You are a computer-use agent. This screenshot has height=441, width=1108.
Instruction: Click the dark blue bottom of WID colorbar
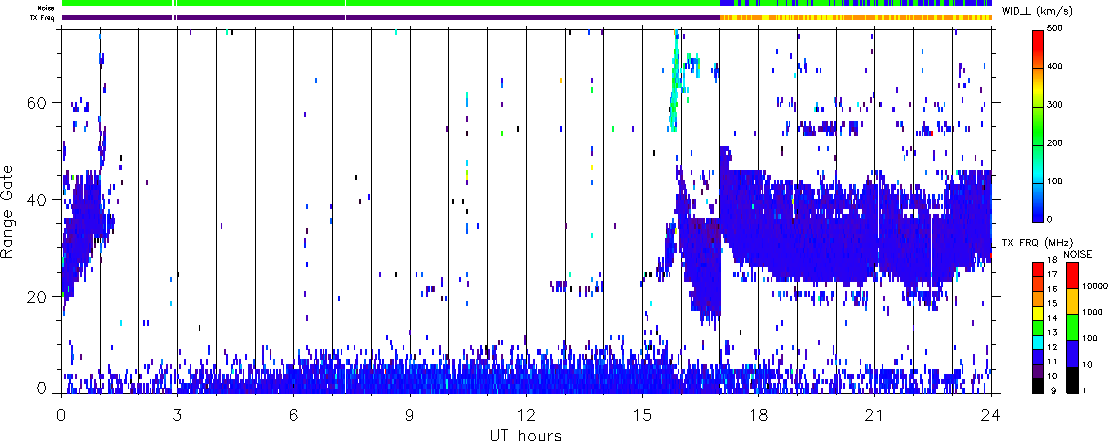pos(1037,203)
